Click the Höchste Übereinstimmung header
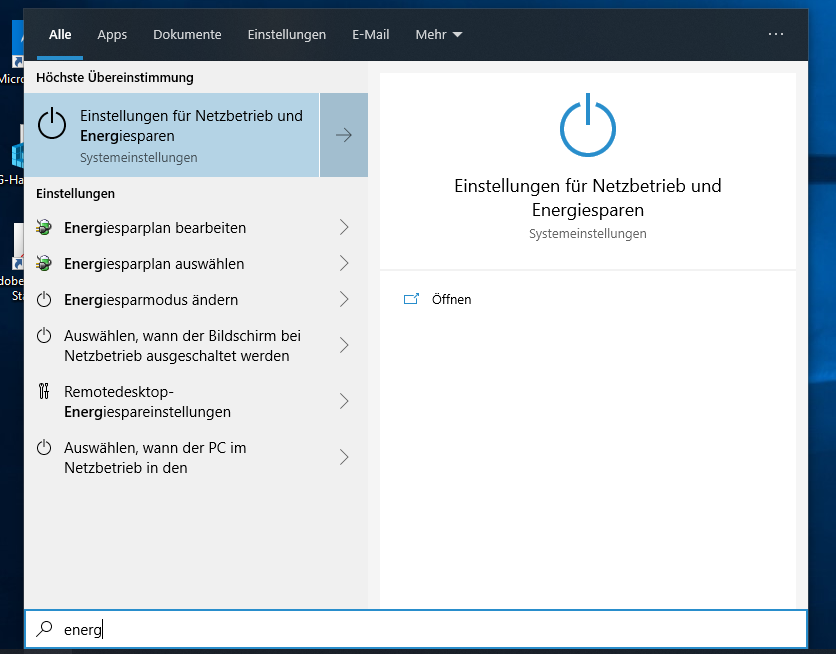 click(115, 77)
